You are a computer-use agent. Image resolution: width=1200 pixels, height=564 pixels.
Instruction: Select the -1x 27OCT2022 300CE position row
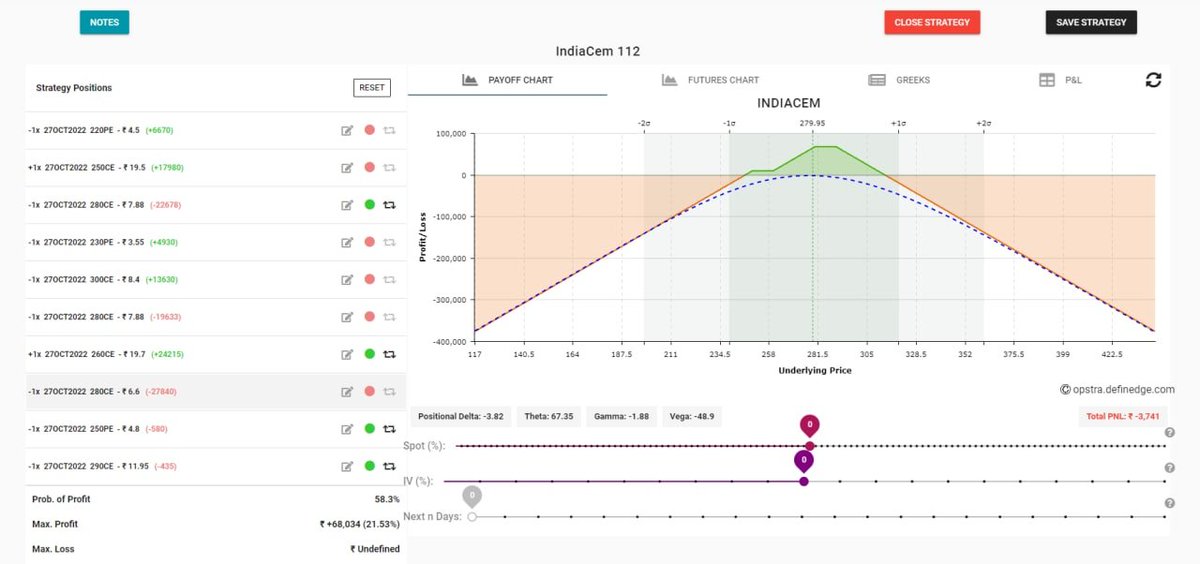217,279
